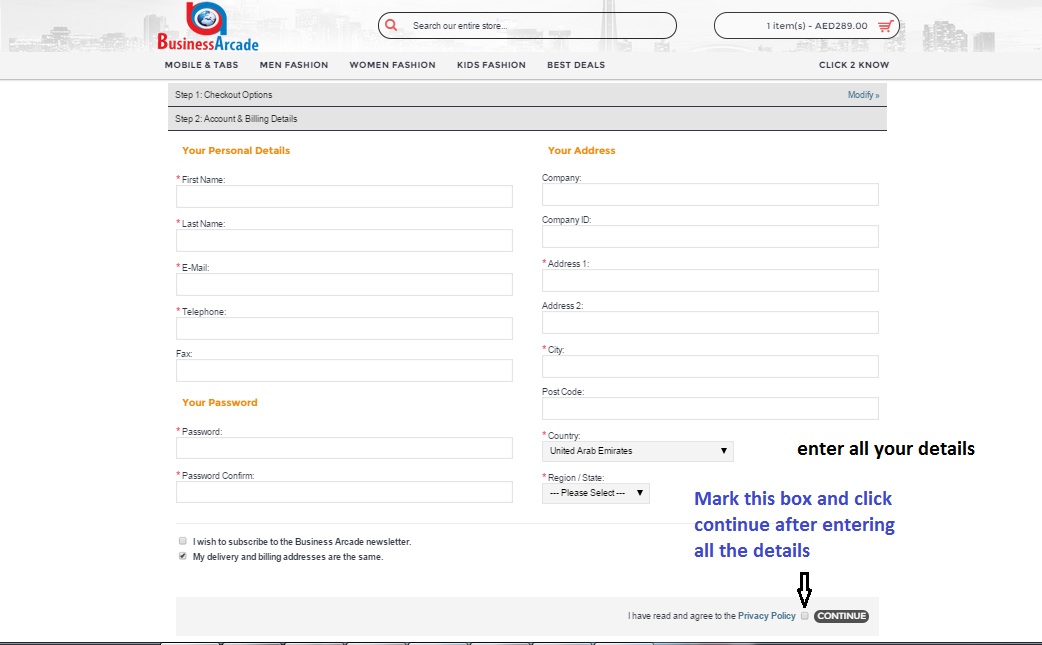Click the Fax field

pos(344,371)
